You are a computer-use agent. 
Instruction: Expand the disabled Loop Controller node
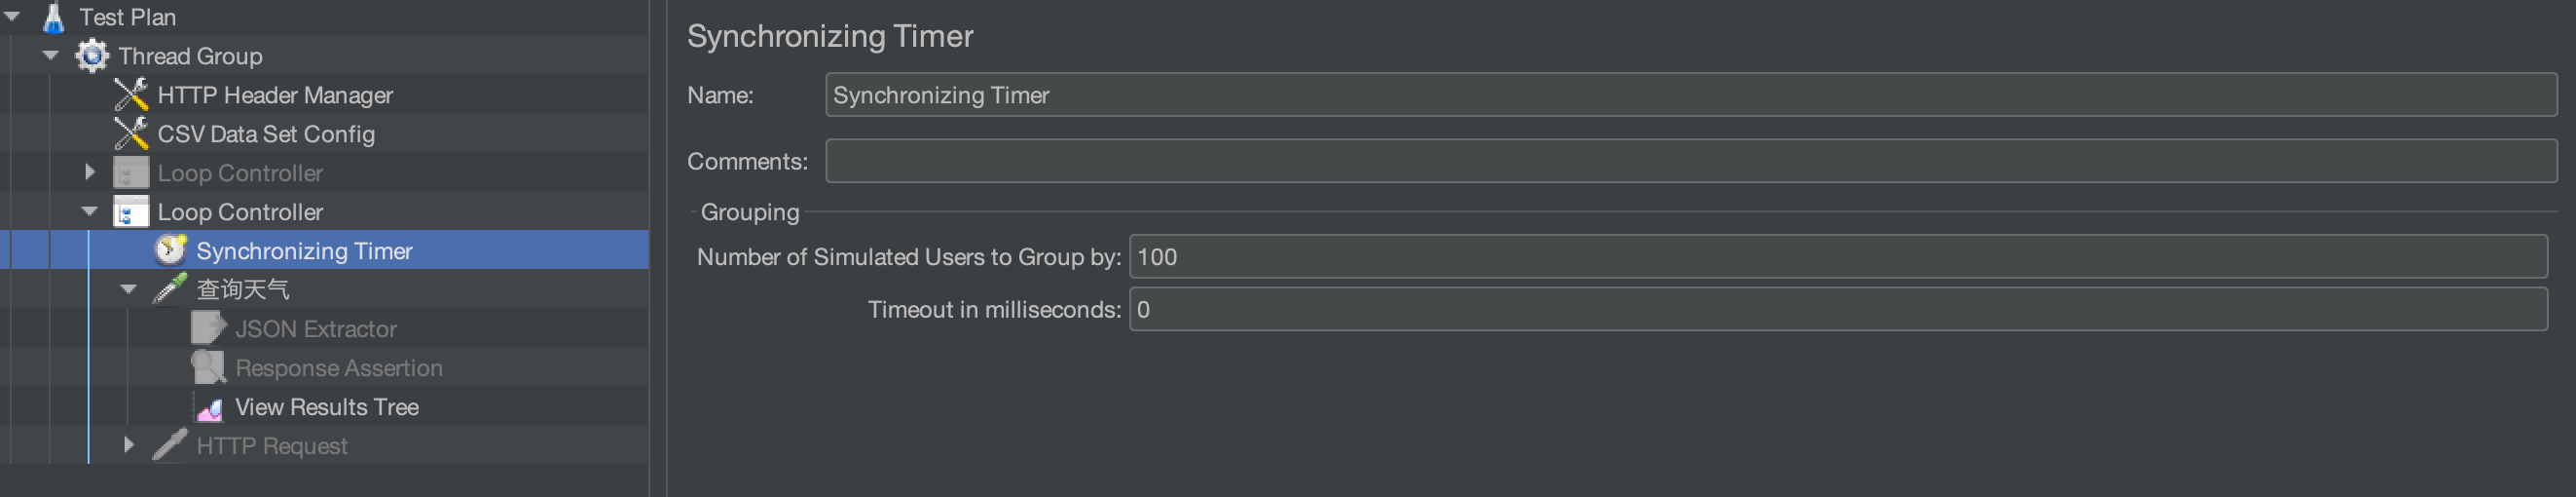90,173
